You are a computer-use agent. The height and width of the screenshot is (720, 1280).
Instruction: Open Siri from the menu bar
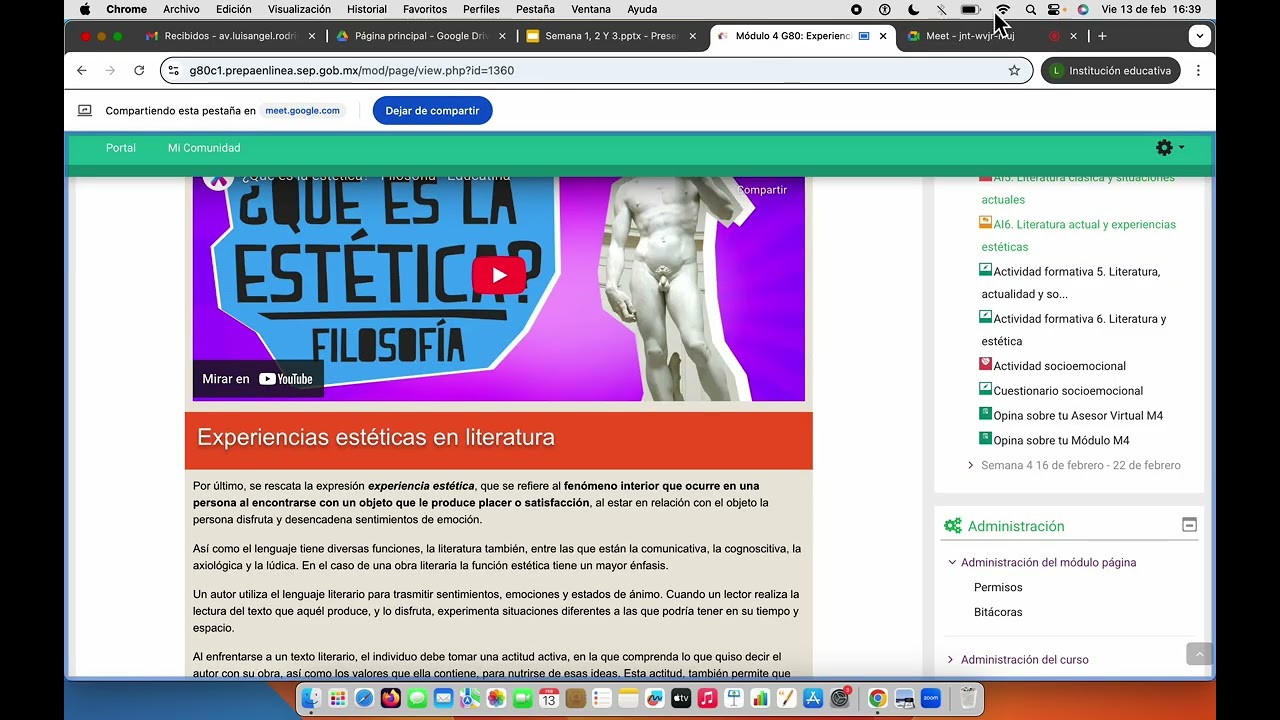pos(1082,9)
